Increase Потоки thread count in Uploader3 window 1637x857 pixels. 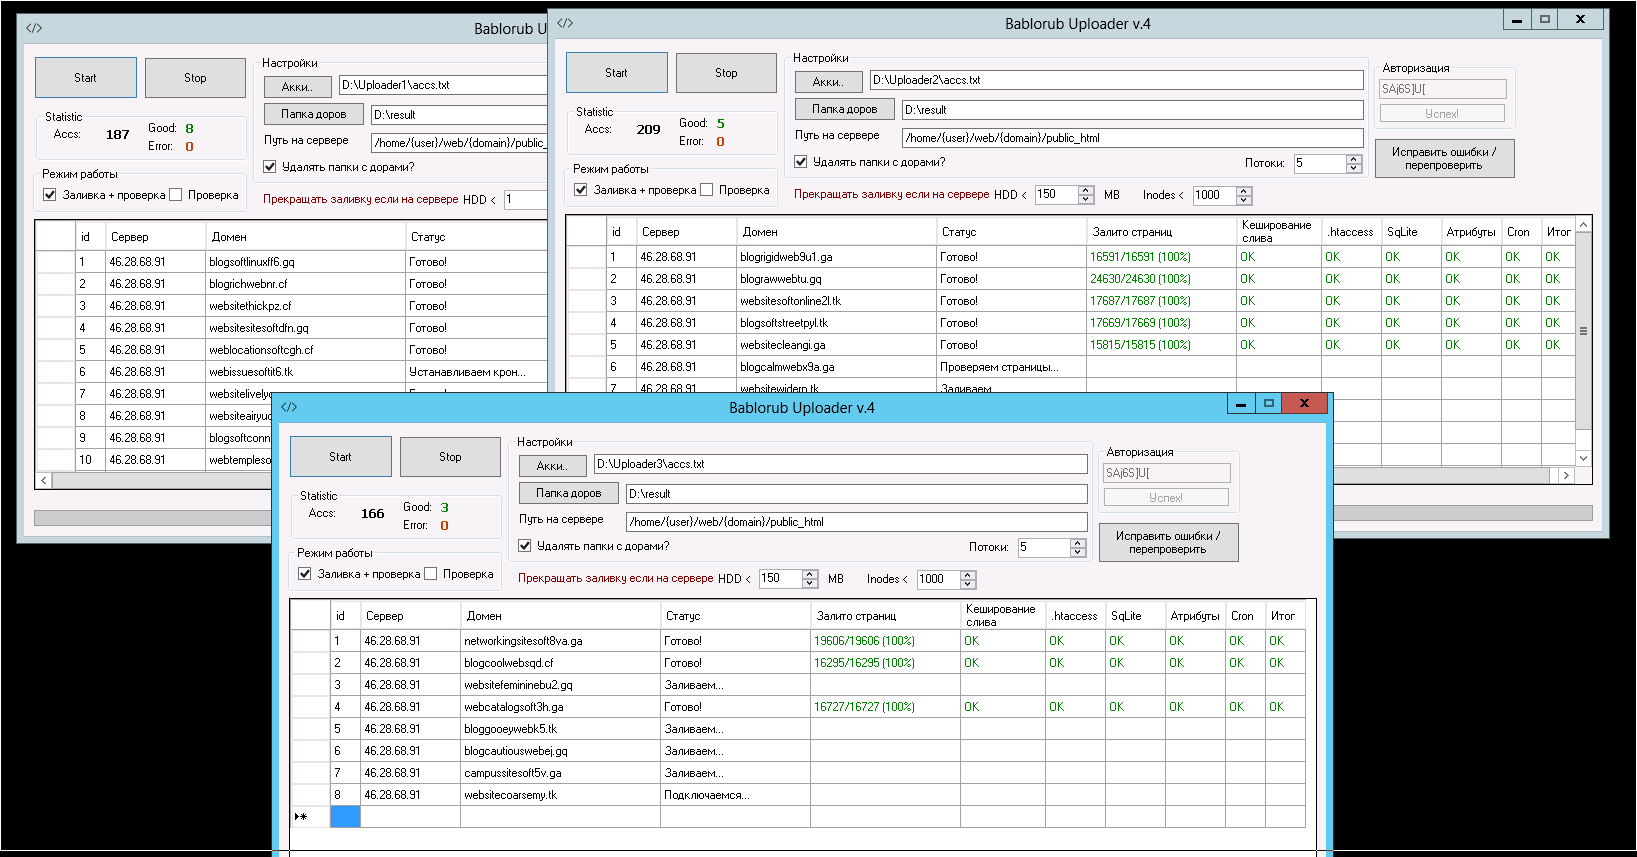tap(1078, 543)
